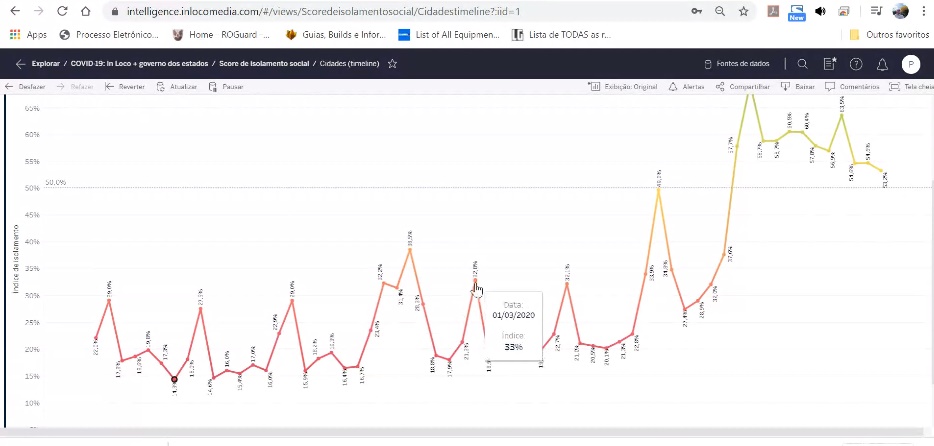934x446 pixels.
Task: Click the 50.0% reference line label
Action: (55, 182)
